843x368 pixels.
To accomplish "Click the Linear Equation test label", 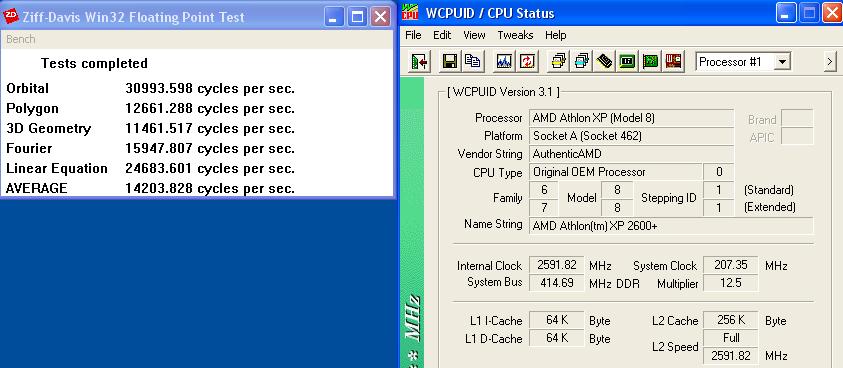I will point(57,169).
